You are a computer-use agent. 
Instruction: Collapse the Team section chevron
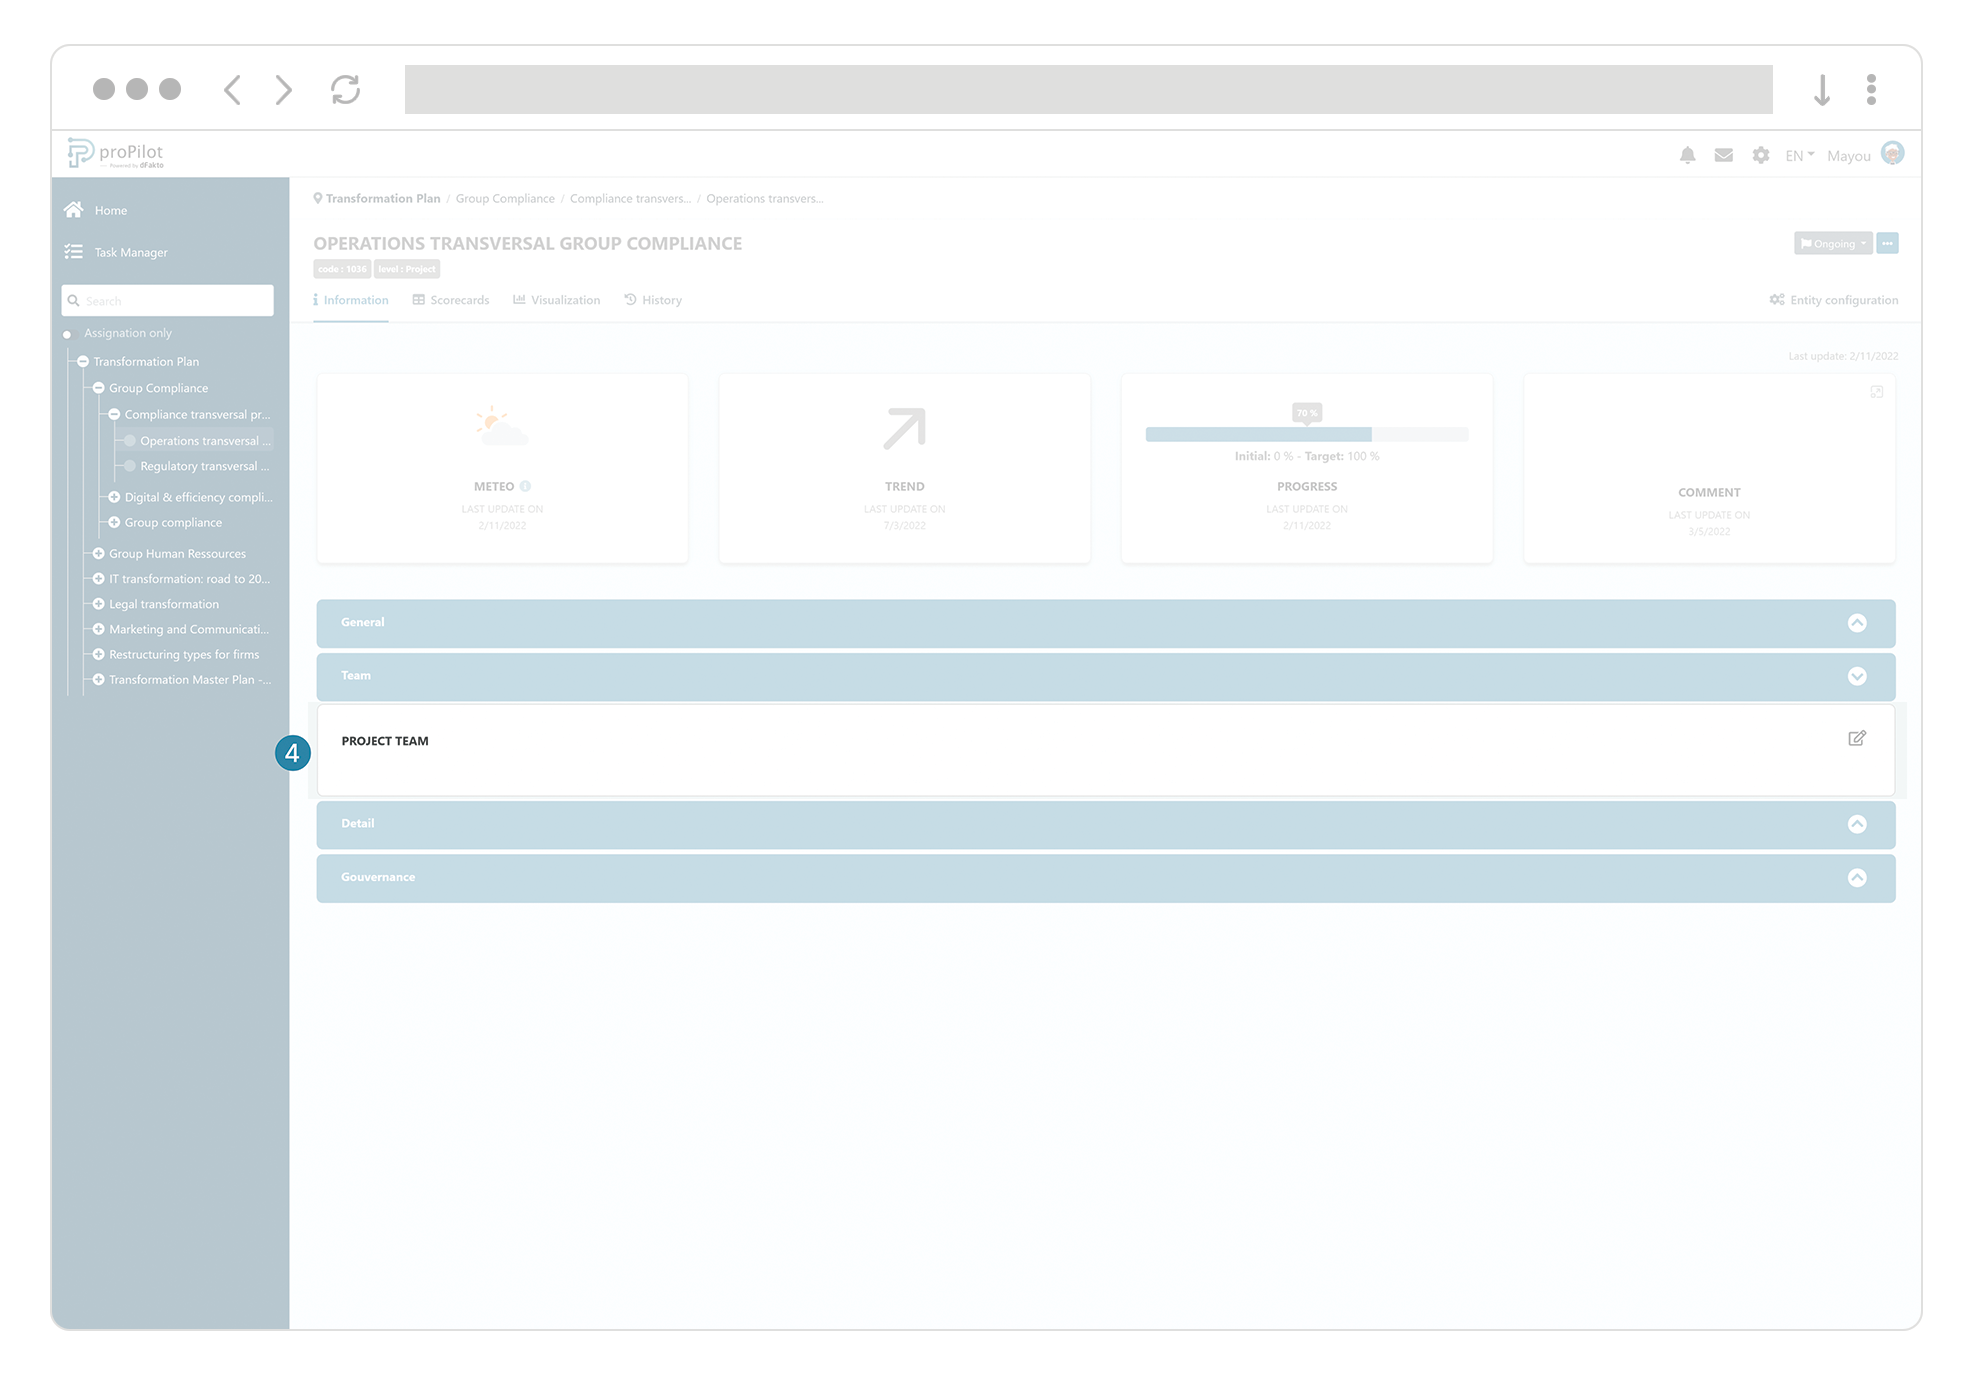pos(1858,676)
